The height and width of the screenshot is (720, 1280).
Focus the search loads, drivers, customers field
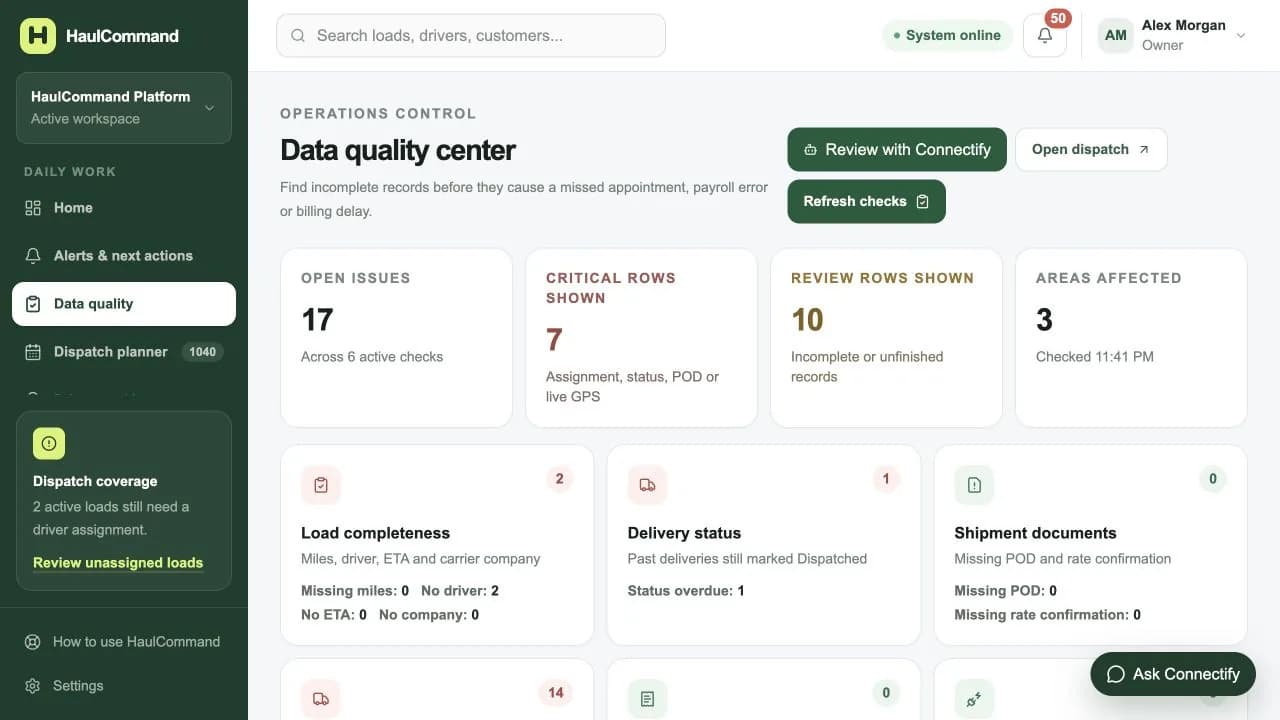click(471, 36)
